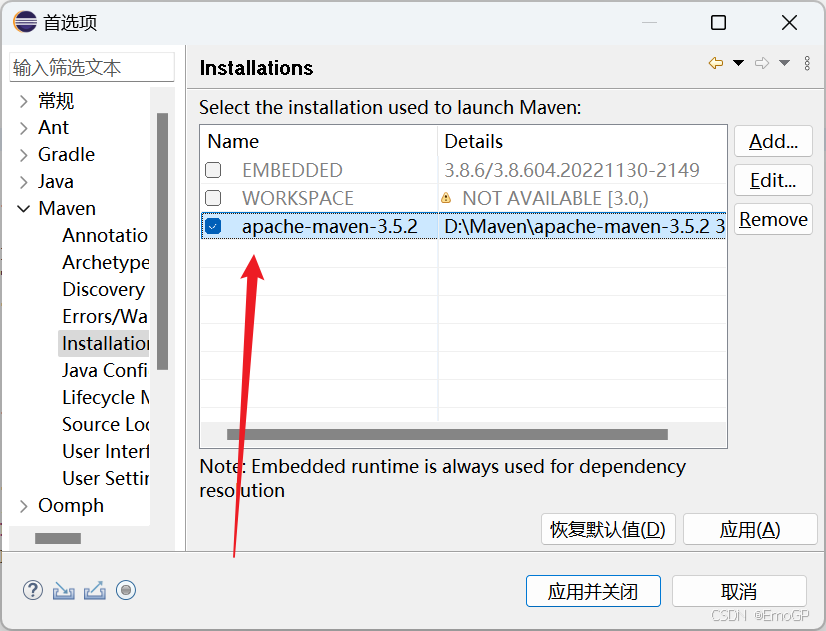Click the 应用(A) button
This screenshot has height=631, width=826.
point(750,529)
